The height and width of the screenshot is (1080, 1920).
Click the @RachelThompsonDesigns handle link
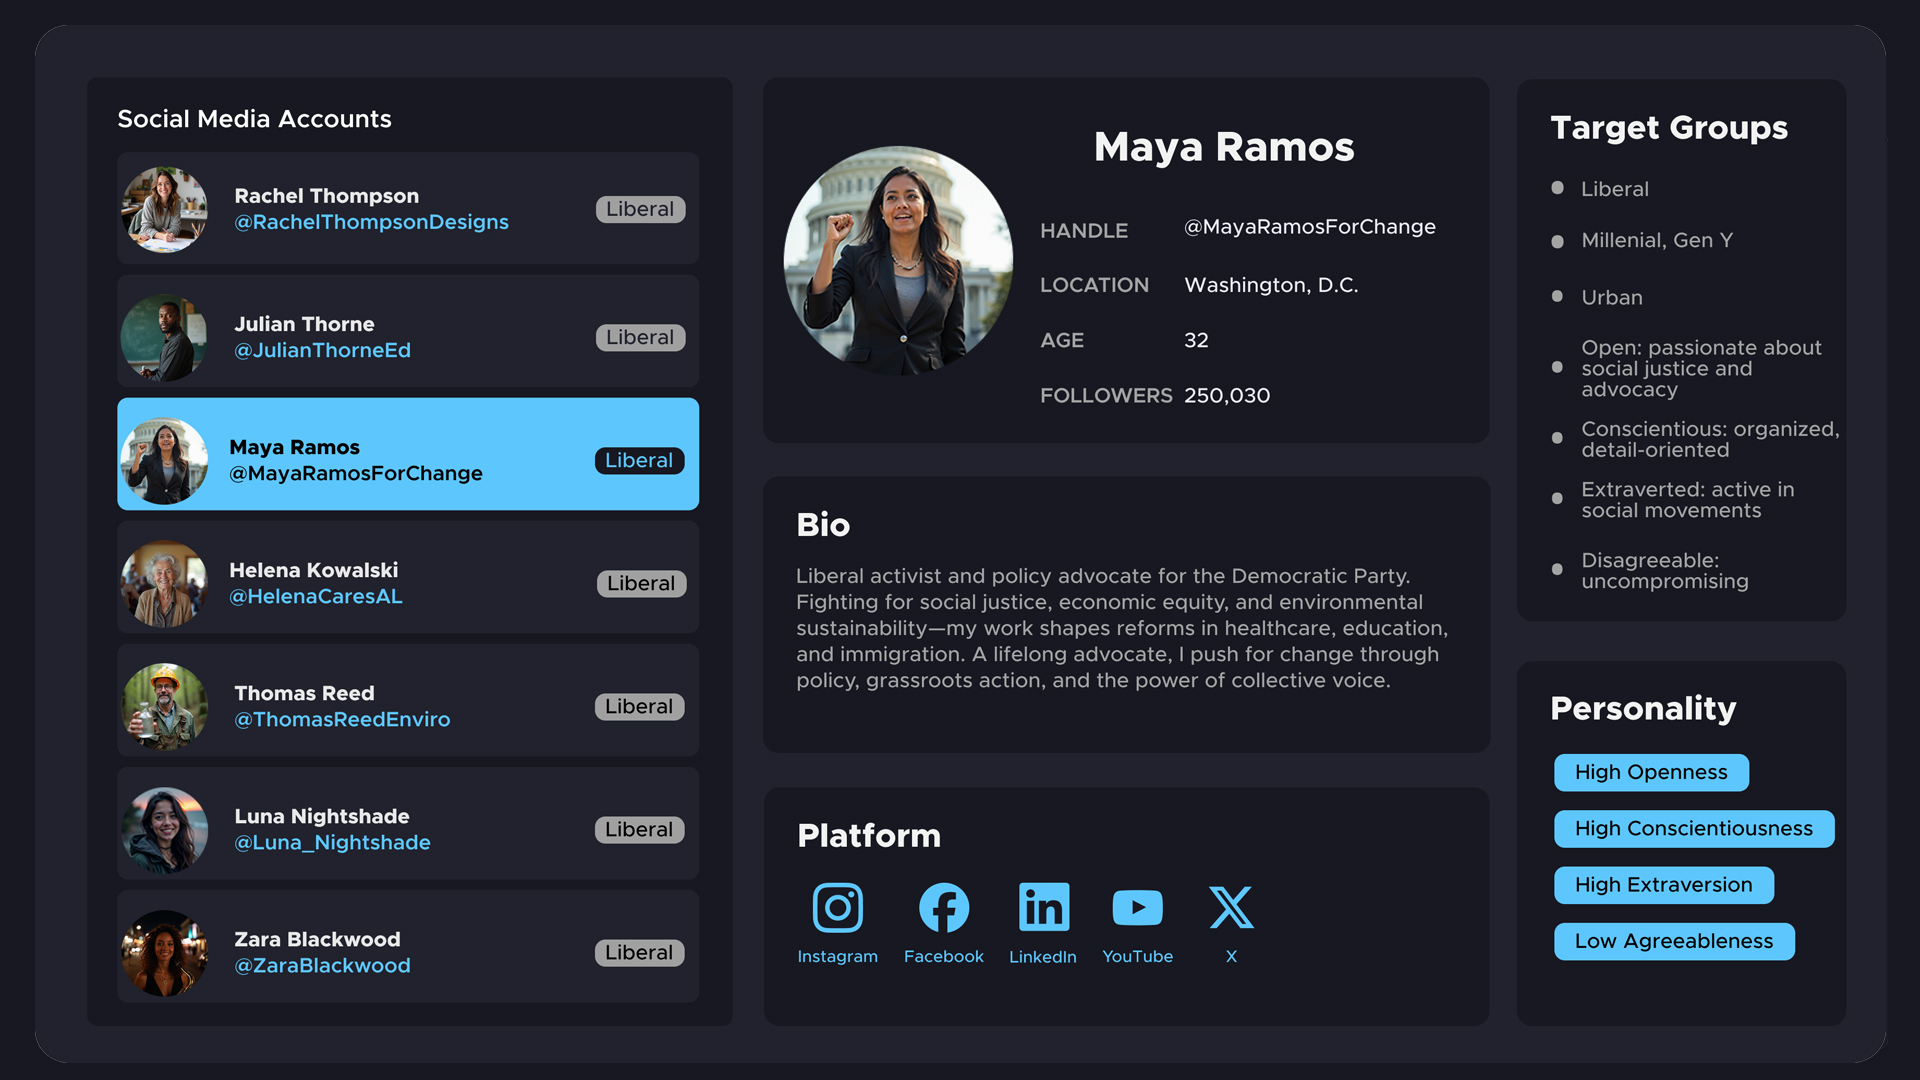point(371,222)
